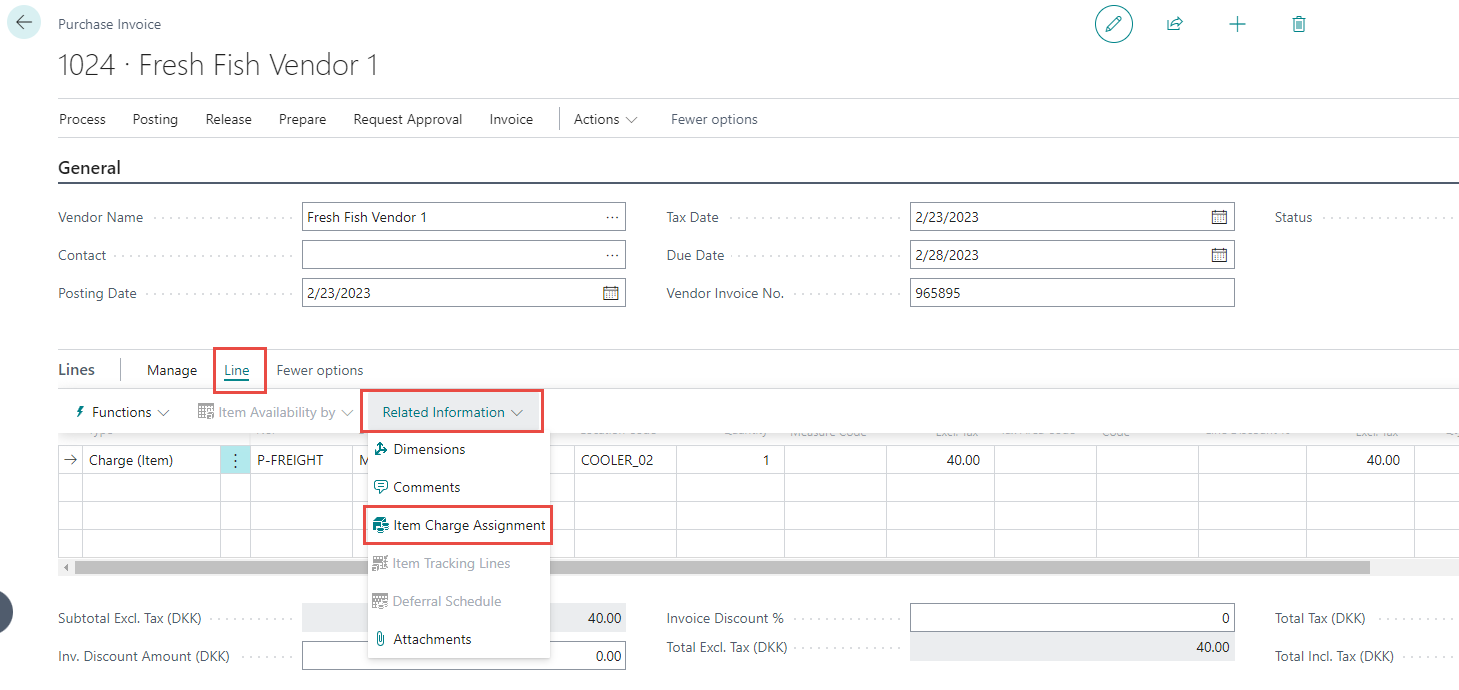Click the share icon
Image resolution: width=1459 pixels, height=690 pixels.
[1175, 24]
